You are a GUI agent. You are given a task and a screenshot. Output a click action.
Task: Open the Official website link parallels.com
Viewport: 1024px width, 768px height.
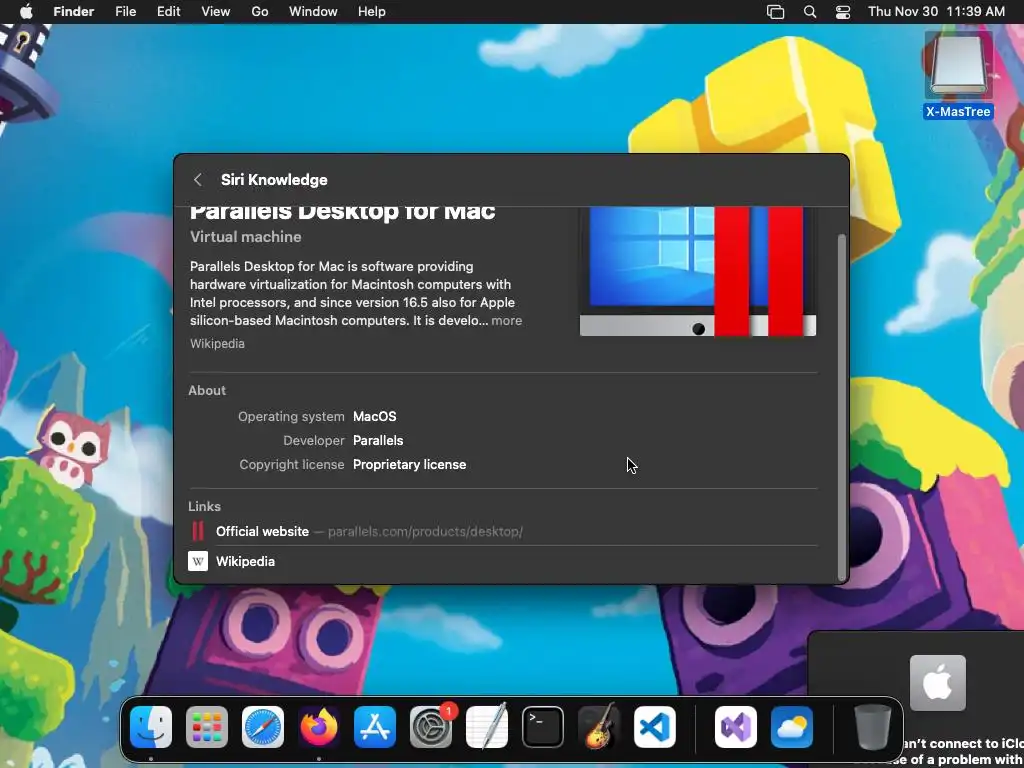pyautogui.click(x=502, y=532)
